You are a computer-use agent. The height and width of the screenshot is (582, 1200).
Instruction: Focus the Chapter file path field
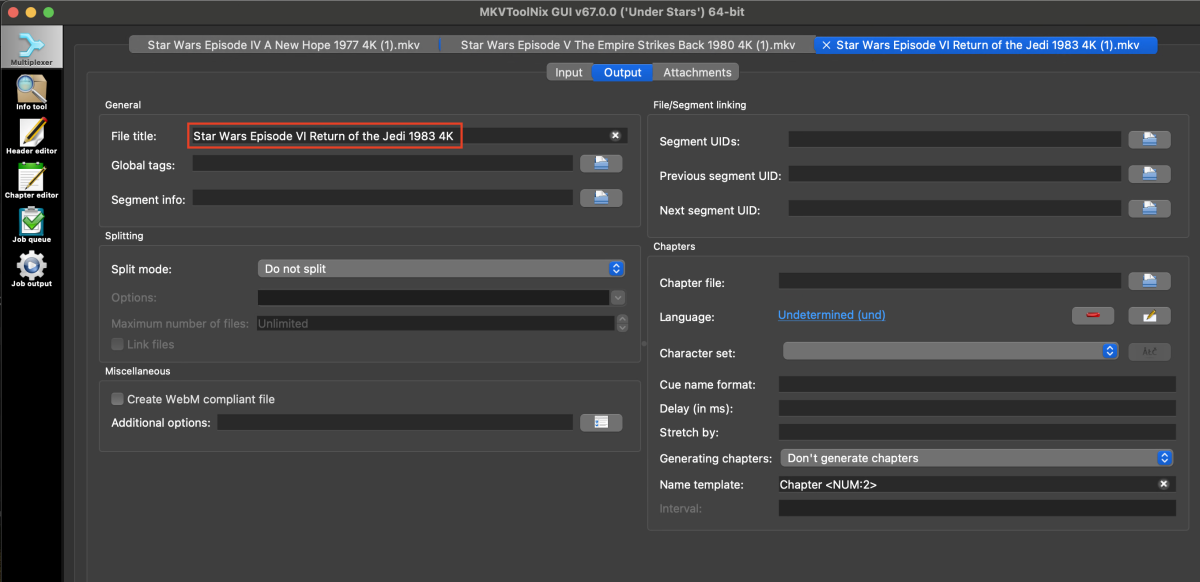(950, 281)
